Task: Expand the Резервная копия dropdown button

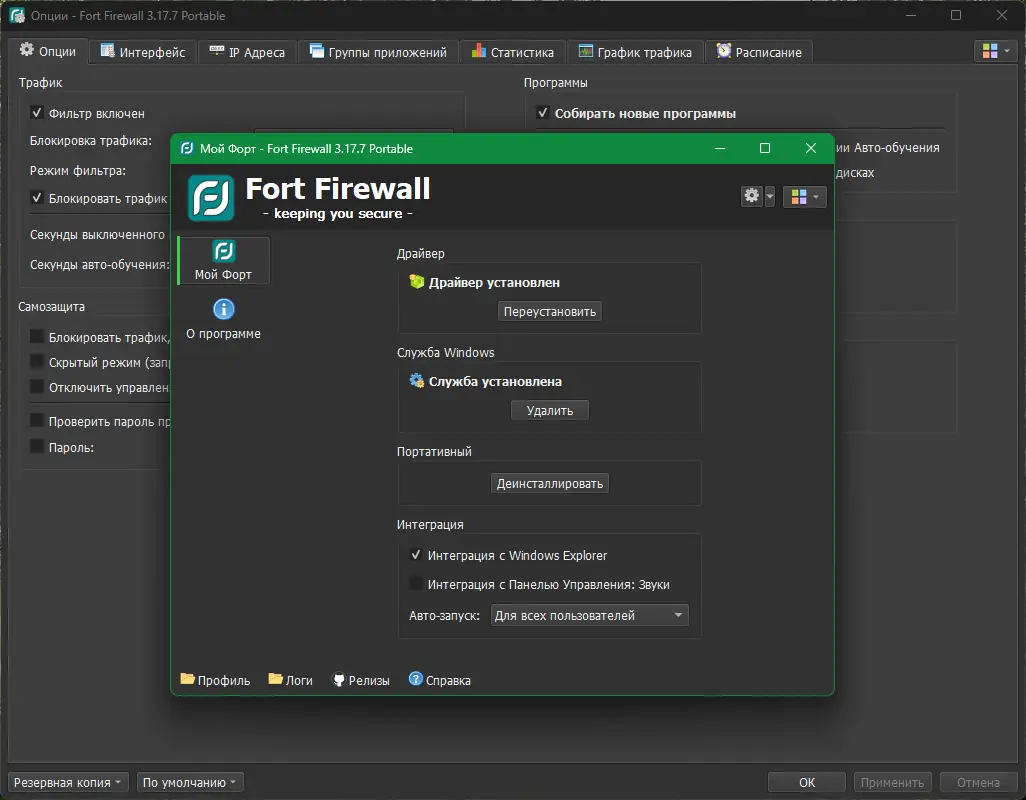Action: 68,782
